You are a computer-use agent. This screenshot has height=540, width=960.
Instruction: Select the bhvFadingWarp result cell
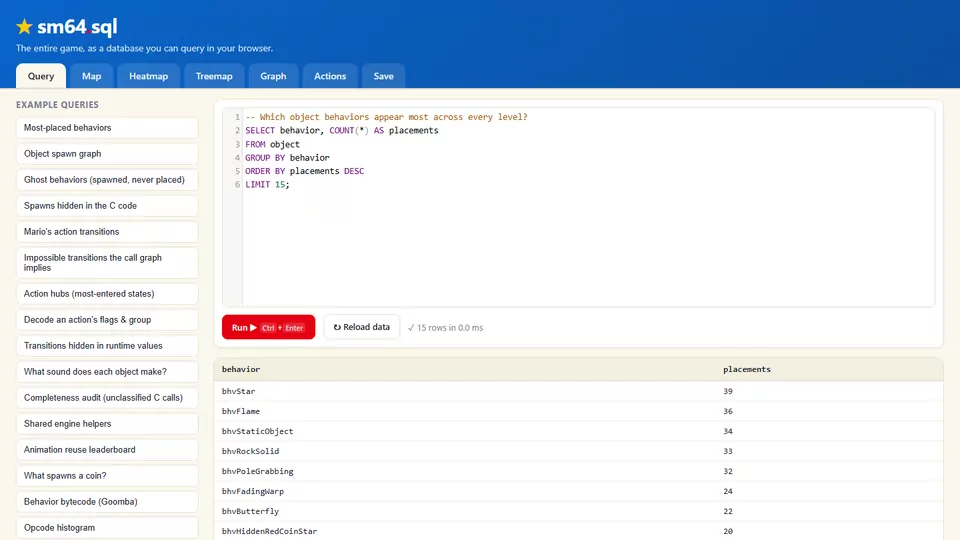tap(253, 491)
